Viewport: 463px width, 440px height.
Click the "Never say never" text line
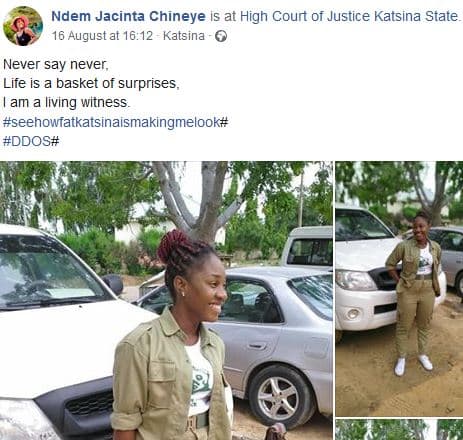point(56,64)
